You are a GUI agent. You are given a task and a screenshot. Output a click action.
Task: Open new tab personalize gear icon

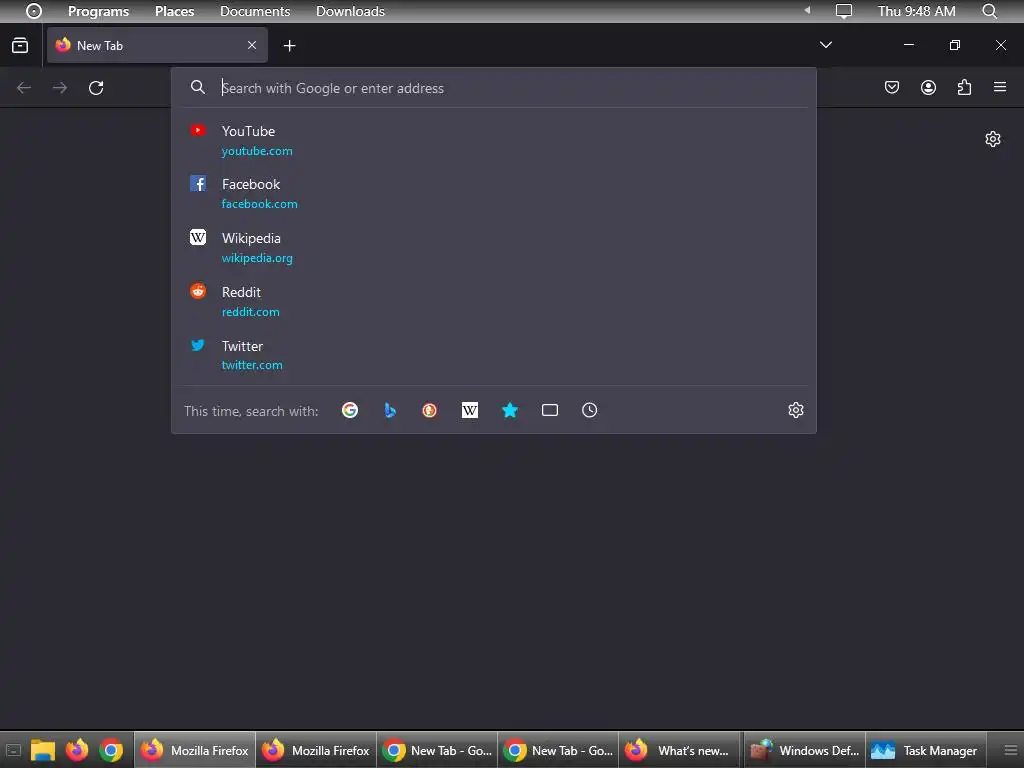point(993,139)
